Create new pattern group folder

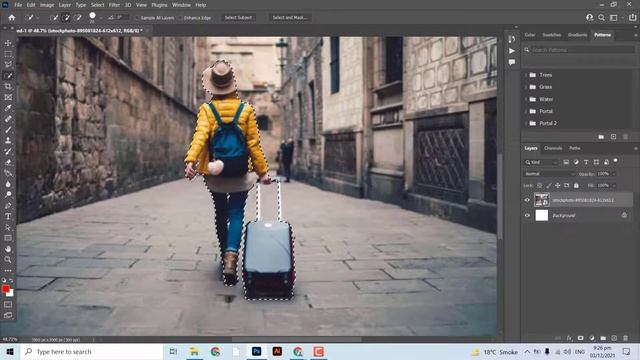pyautogui.click(x=601, y=137)
